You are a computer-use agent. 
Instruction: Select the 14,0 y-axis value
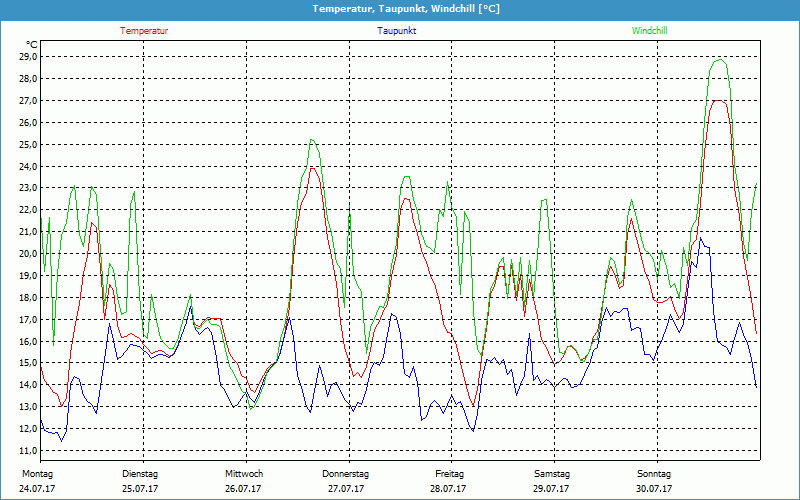pyautogui.click(x=28, y=385)
